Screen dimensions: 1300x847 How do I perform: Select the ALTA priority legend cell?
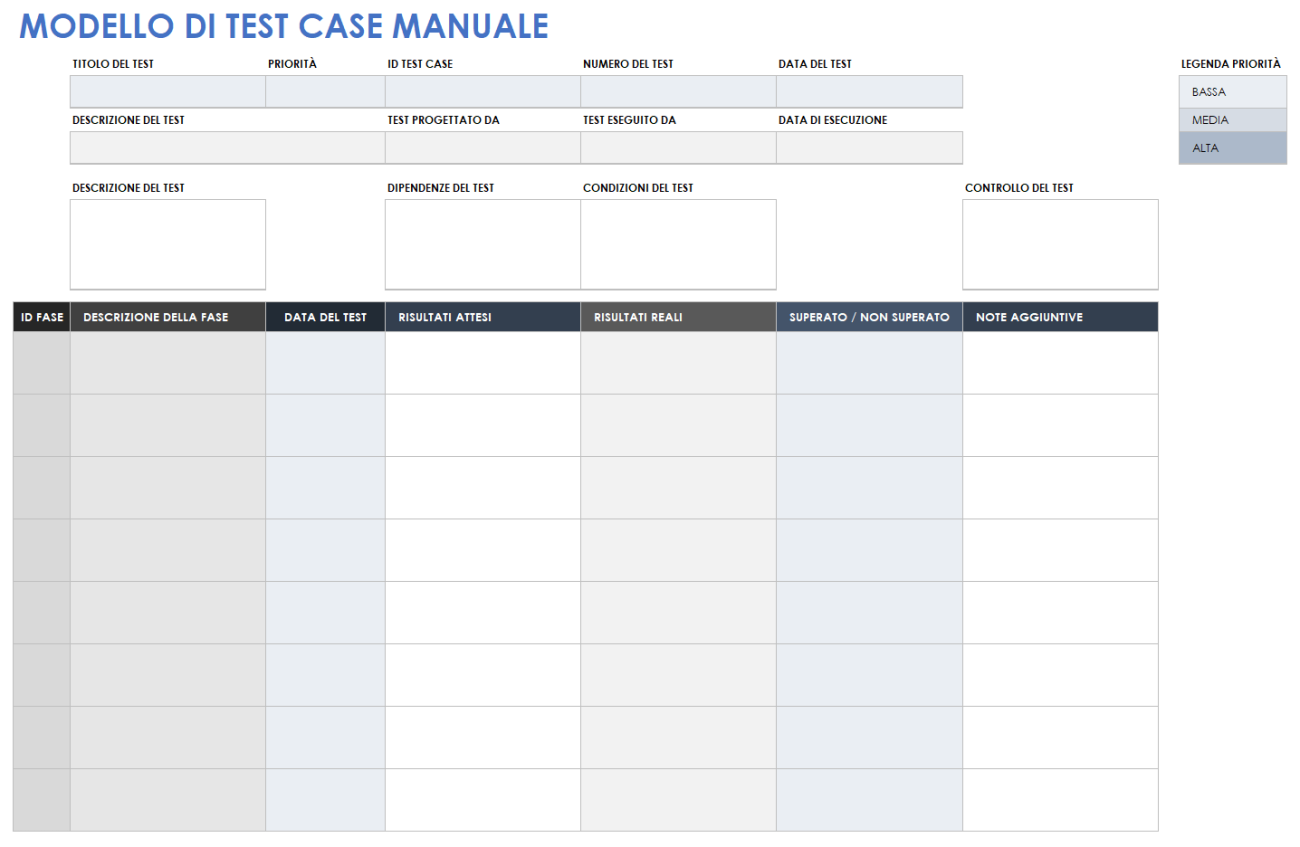1232,147
